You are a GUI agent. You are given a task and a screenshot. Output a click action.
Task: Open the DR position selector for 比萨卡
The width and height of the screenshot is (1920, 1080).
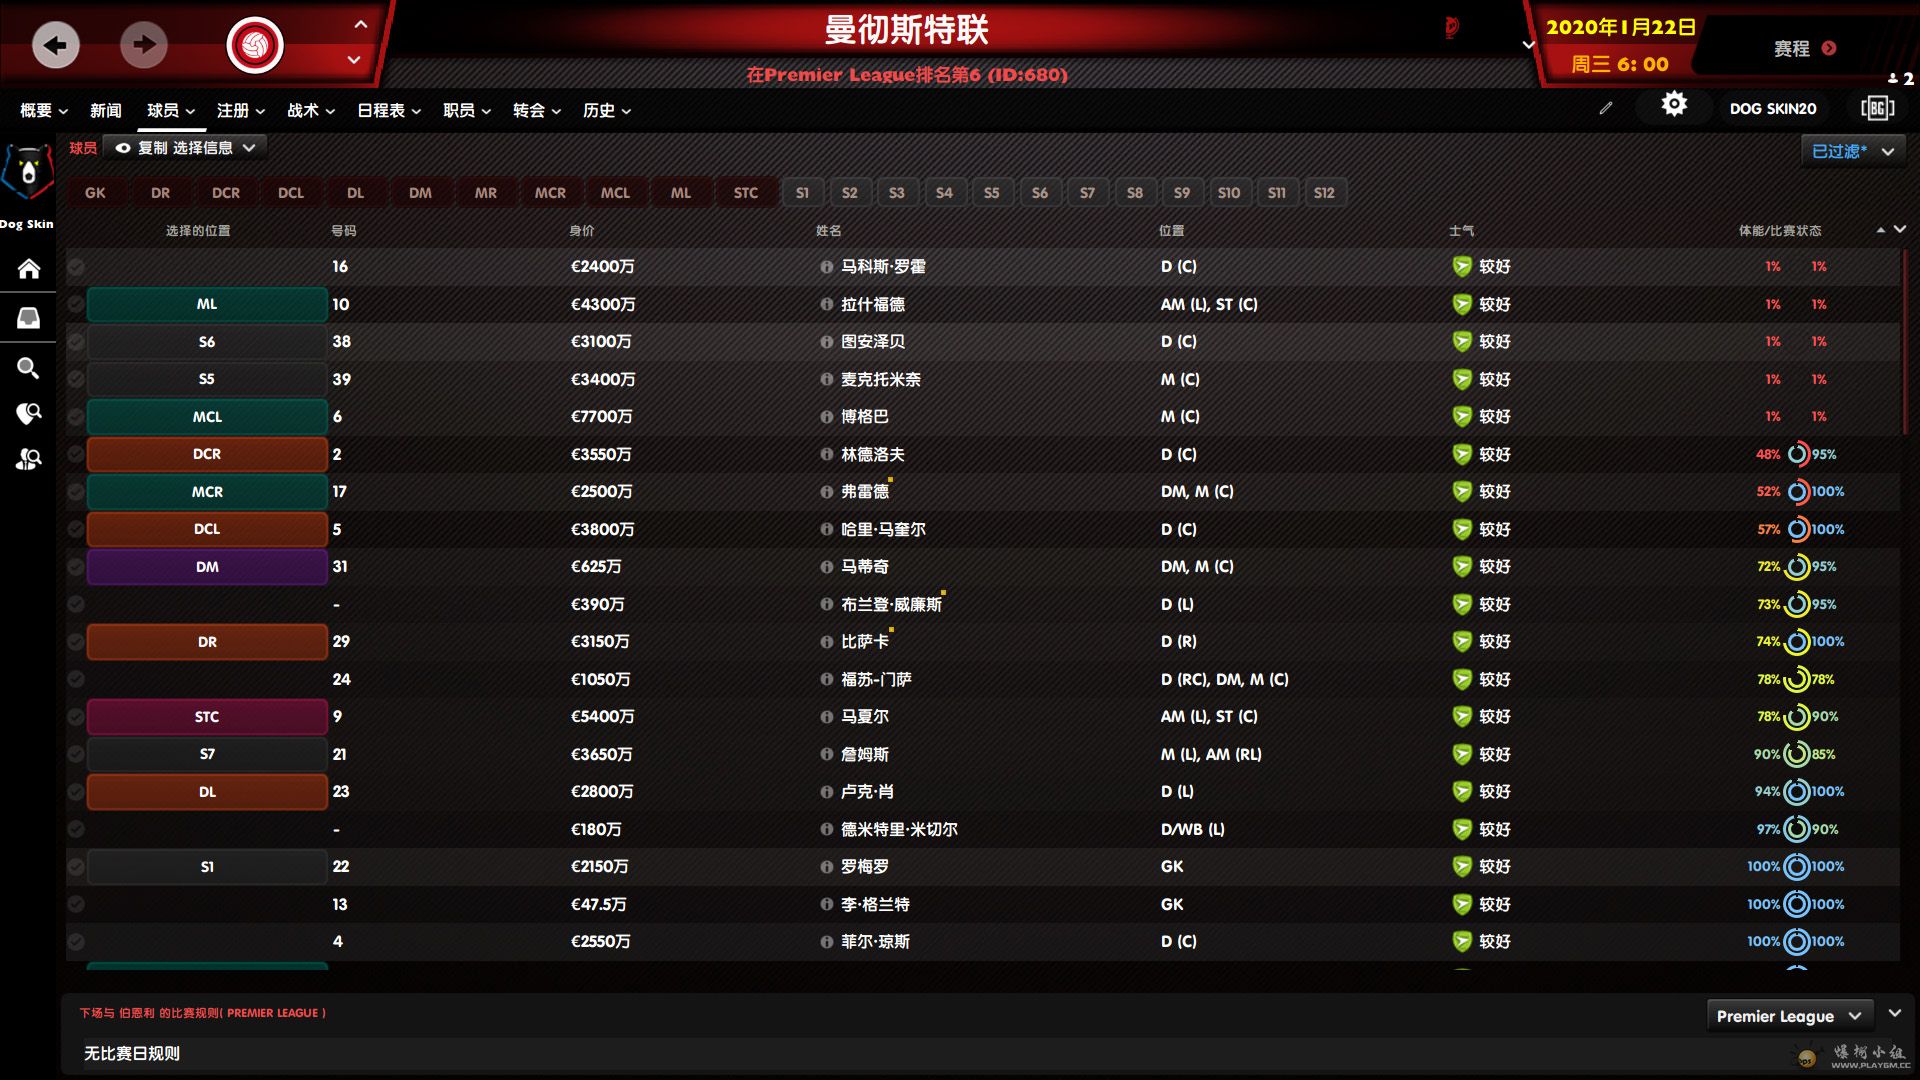pos(207,642)
